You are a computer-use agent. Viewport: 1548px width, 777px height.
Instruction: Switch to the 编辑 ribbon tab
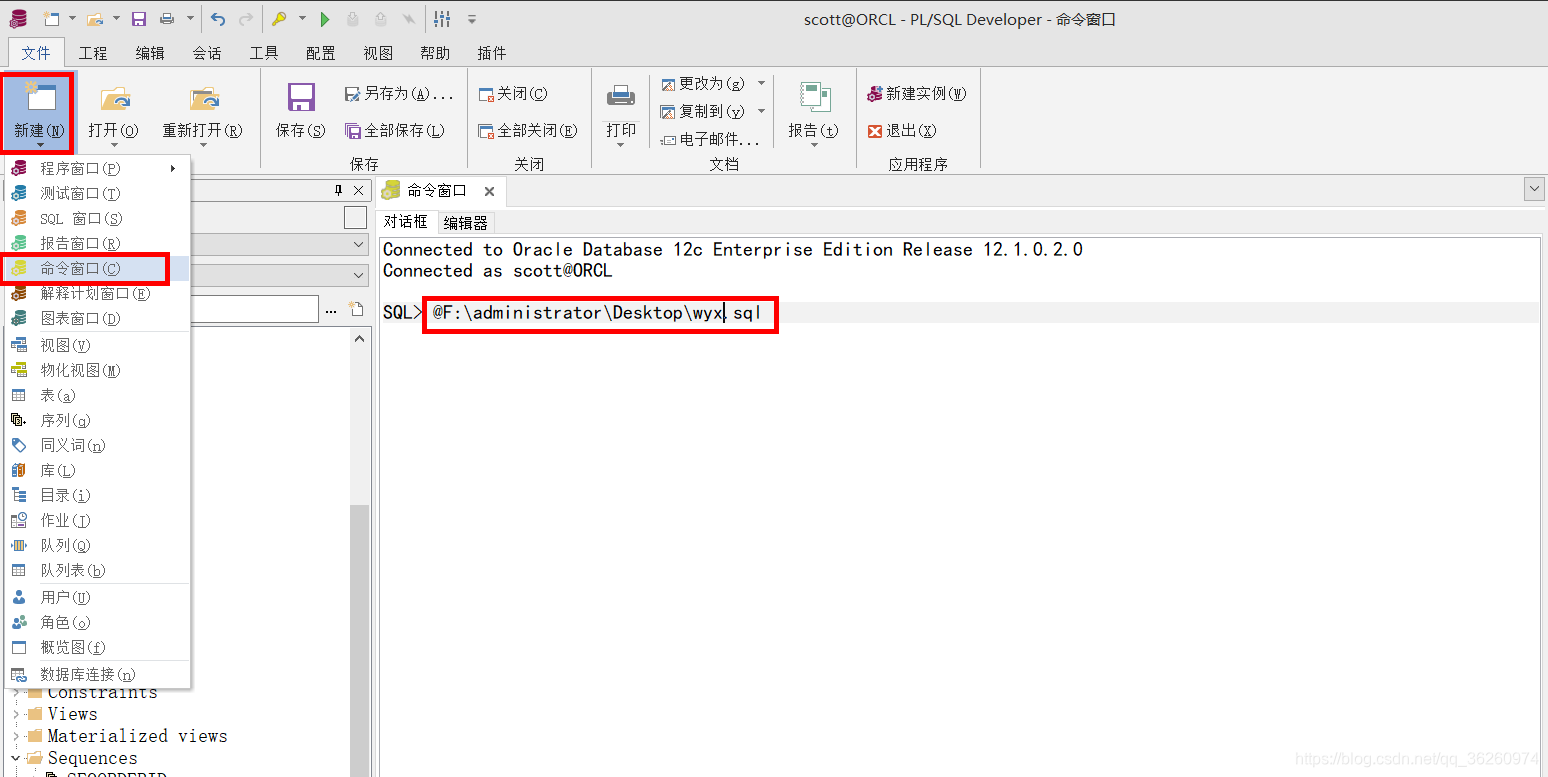pyautogui.click(x=150, y=53)
